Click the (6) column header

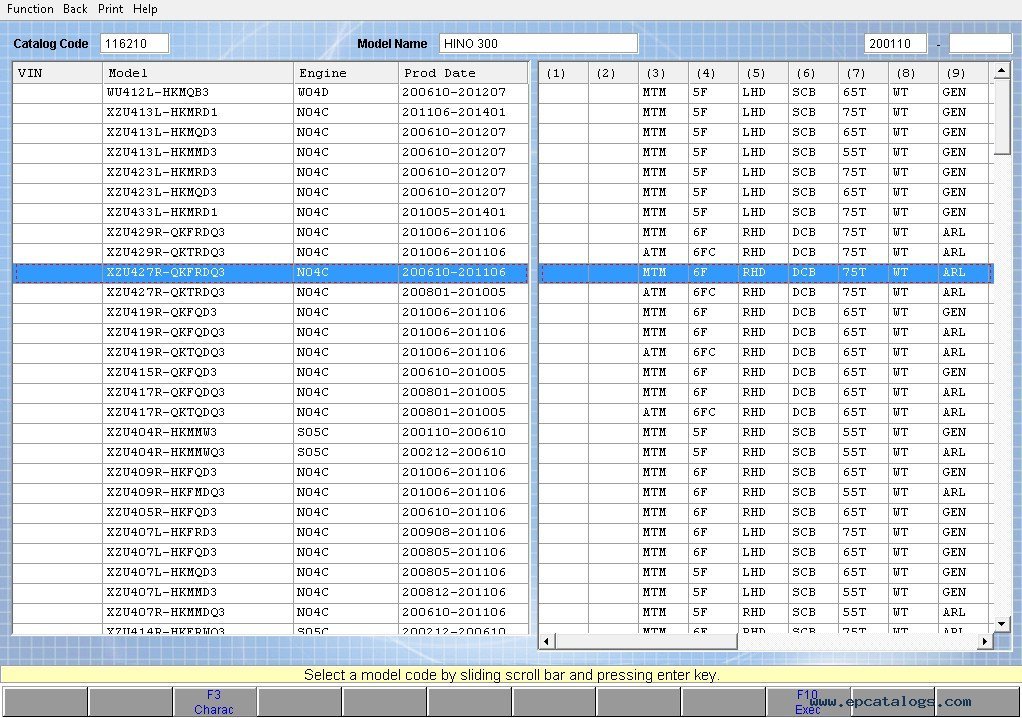(813, 73)
